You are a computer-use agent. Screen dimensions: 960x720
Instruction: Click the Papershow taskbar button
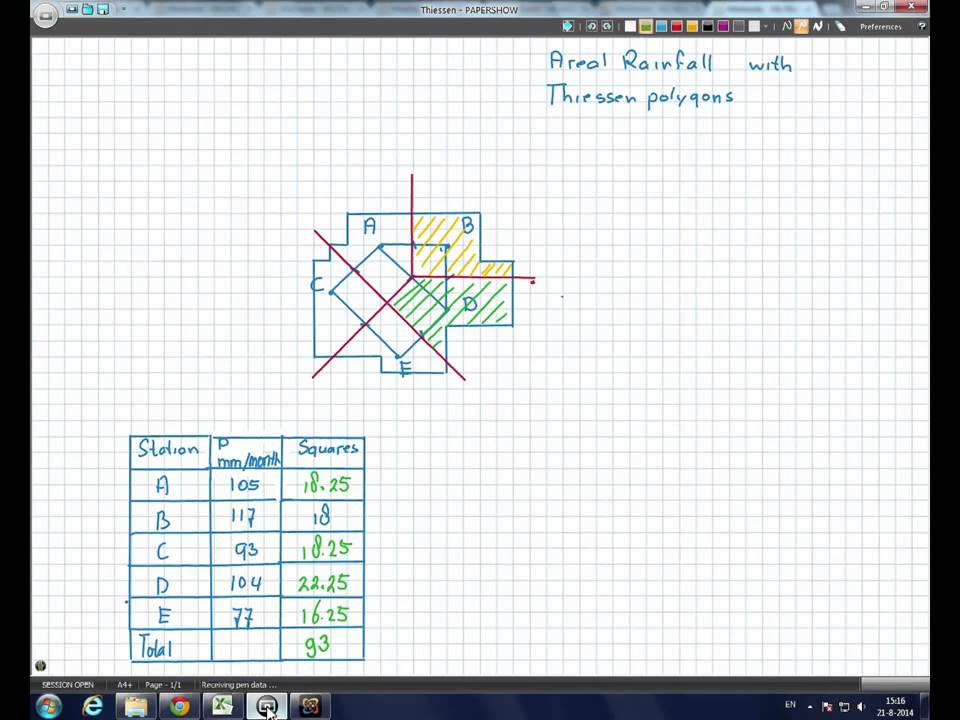267,707
